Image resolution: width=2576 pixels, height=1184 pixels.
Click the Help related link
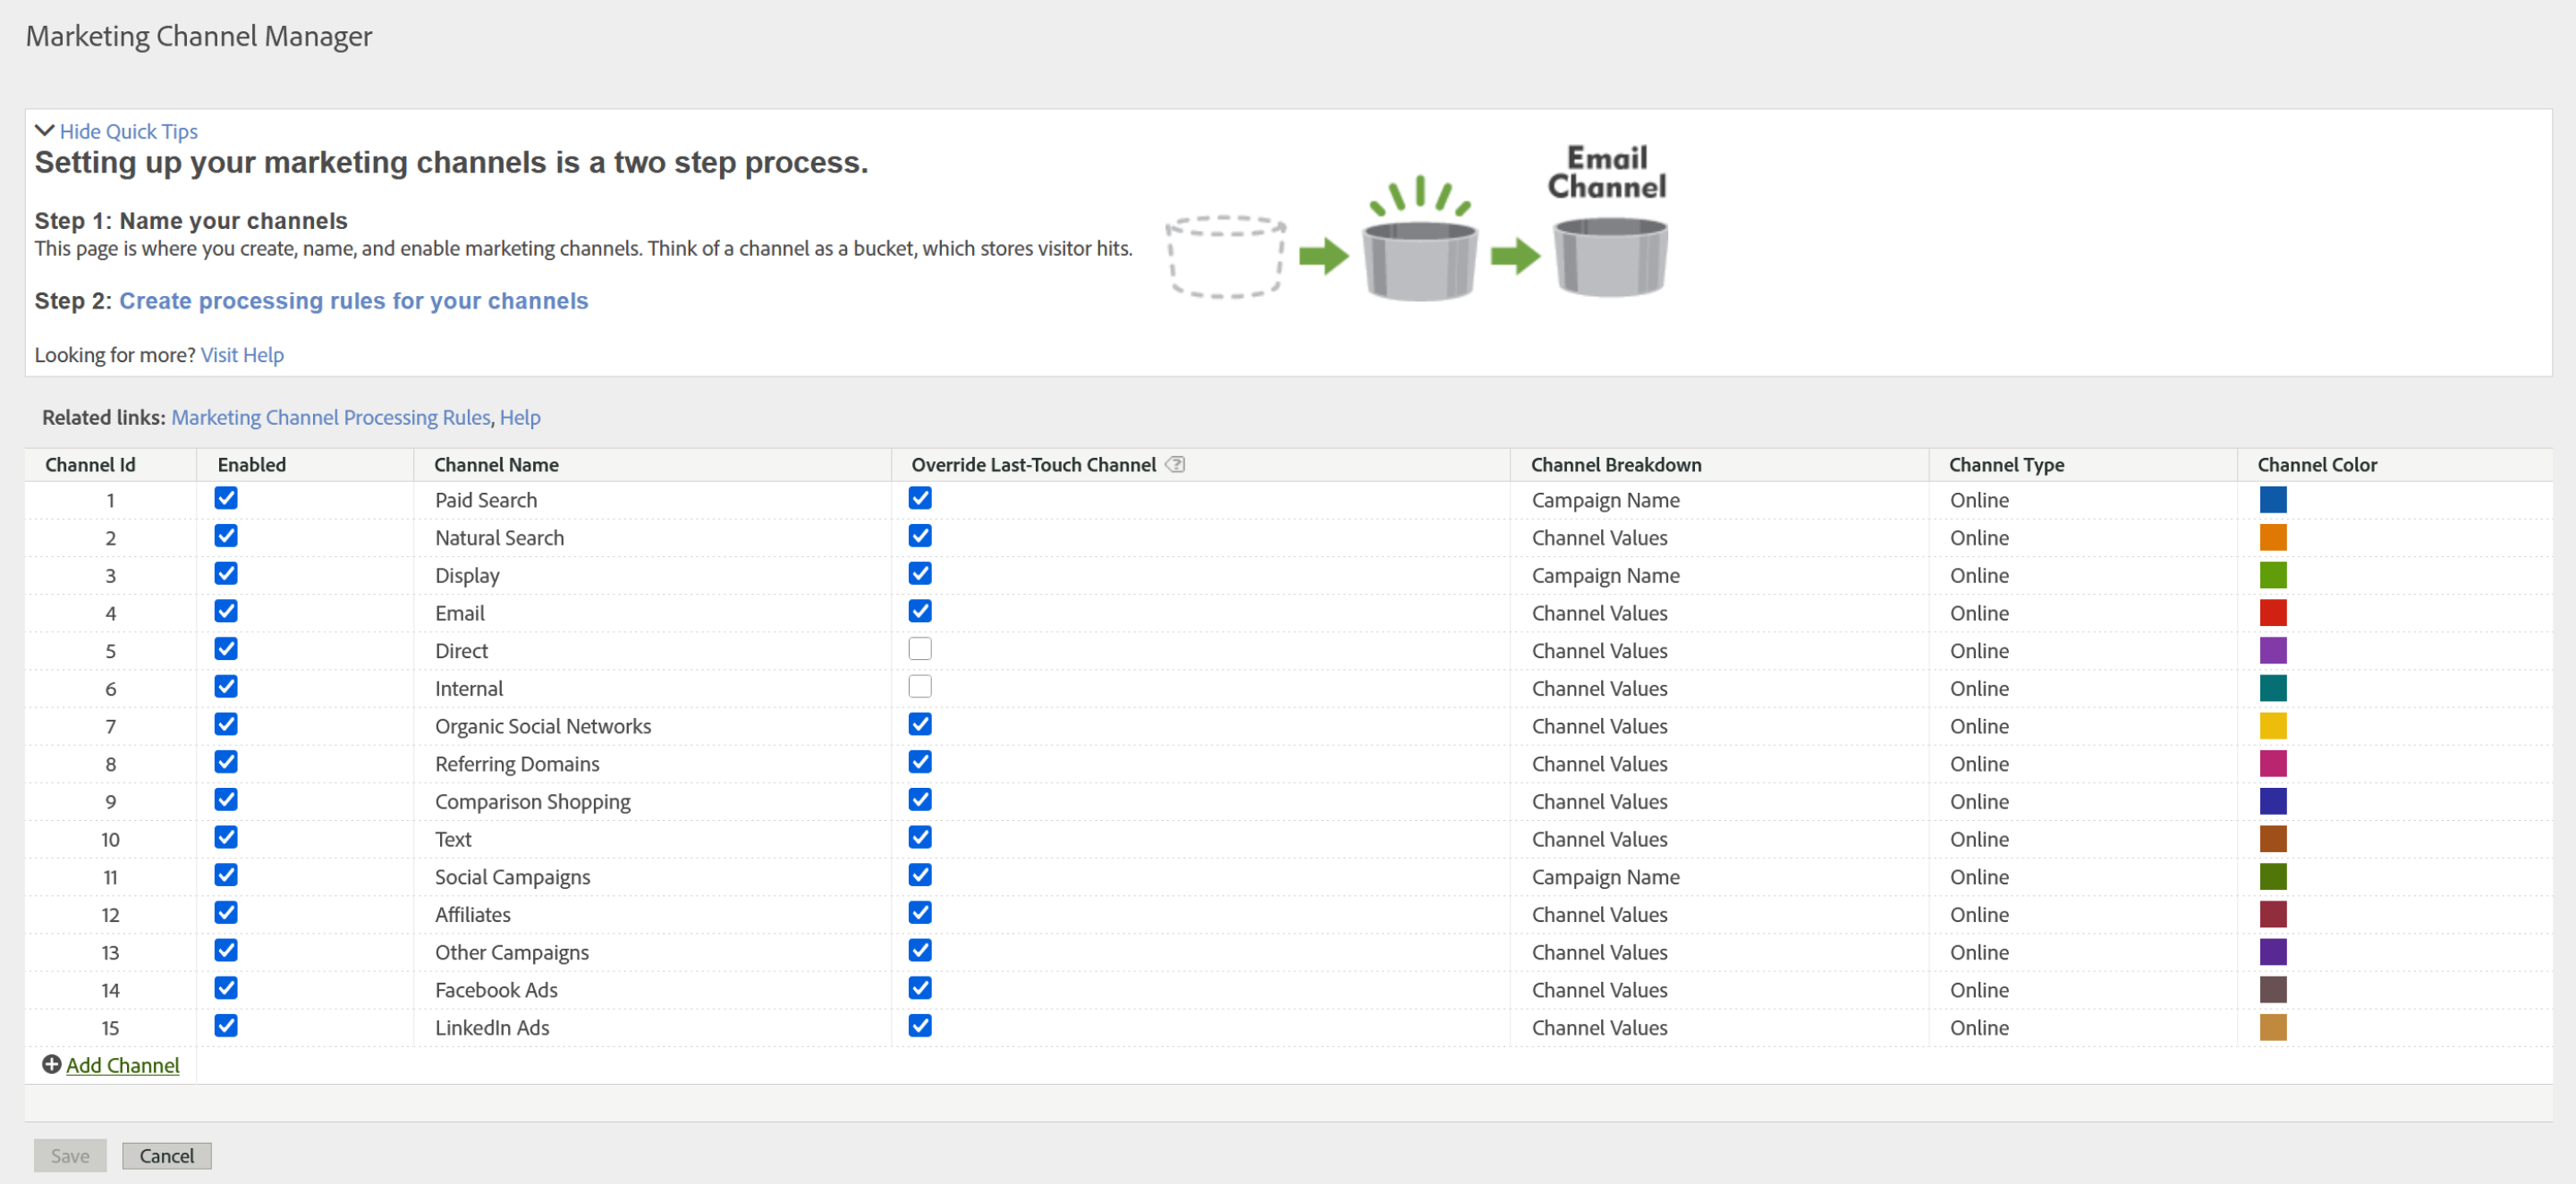(520, 417)
